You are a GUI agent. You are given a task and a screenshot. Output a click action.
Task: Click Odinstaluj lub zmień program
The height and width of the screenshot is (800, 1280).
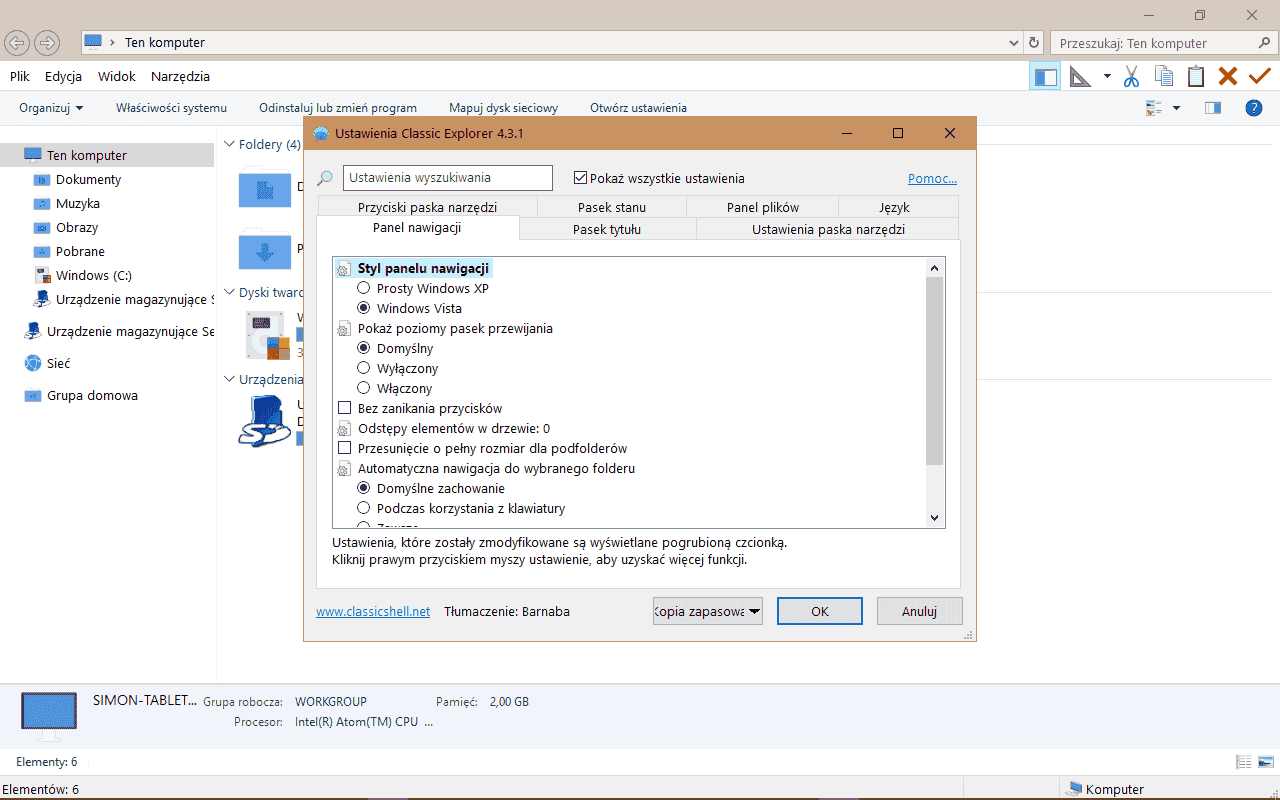pos(338,108)
